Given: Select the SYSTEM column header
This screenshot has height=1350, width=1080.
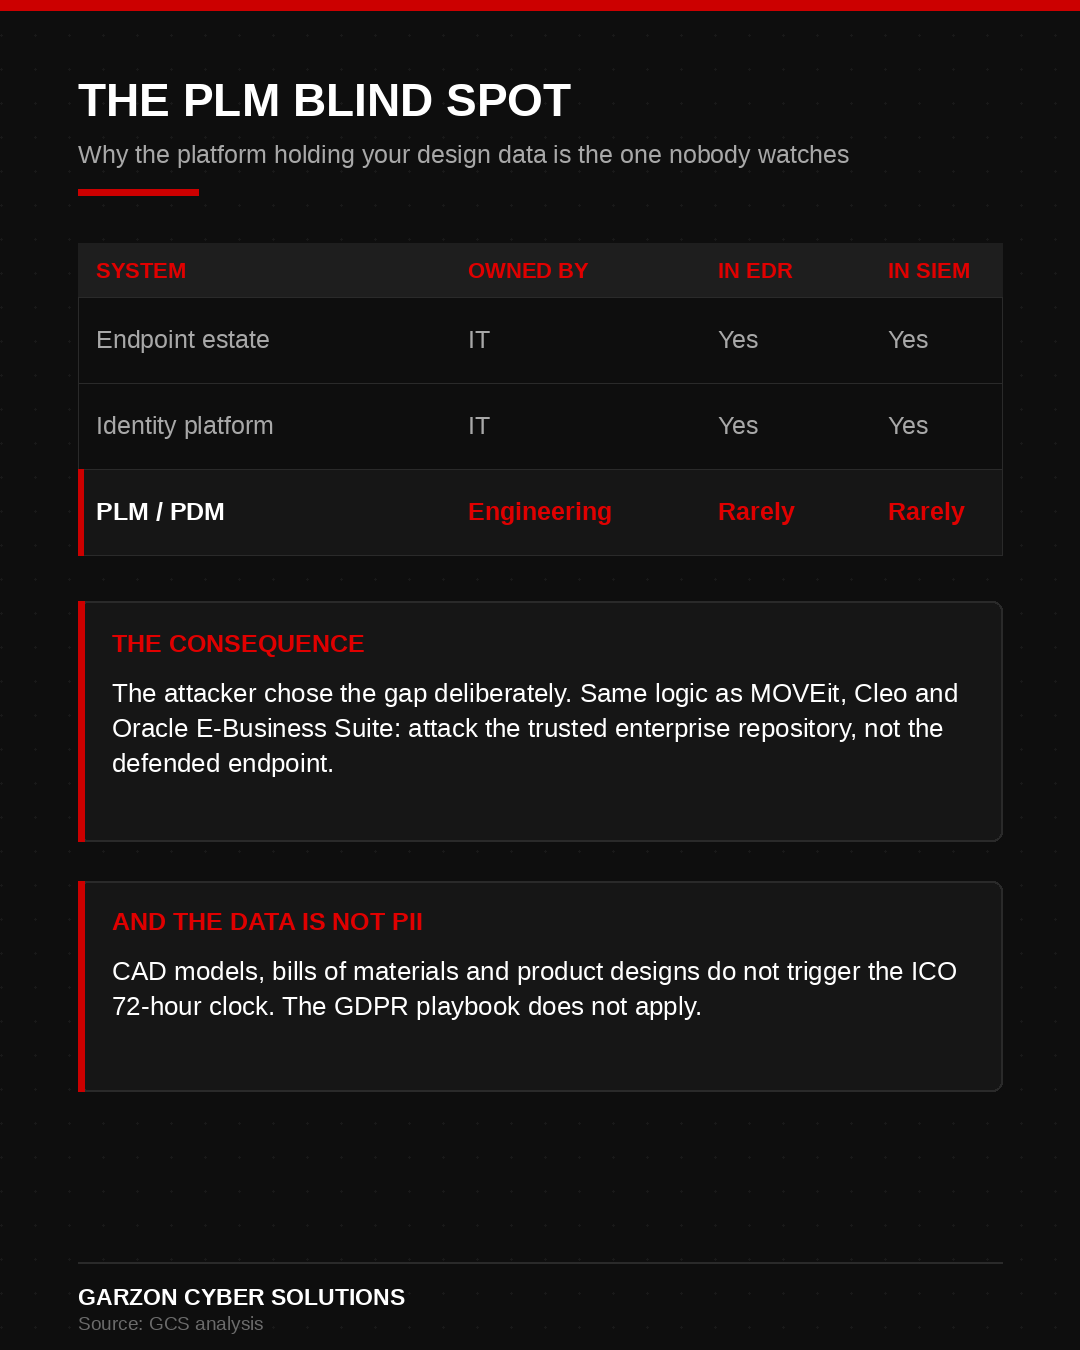Looking at the screenshot, I should (x=141, y=271).
